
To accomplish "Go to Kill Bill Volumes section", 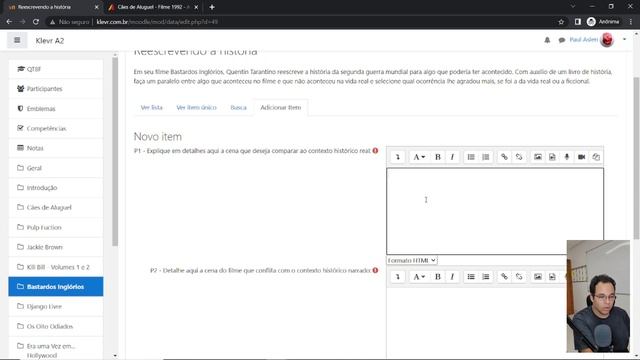I will click(x=56, y=267).
